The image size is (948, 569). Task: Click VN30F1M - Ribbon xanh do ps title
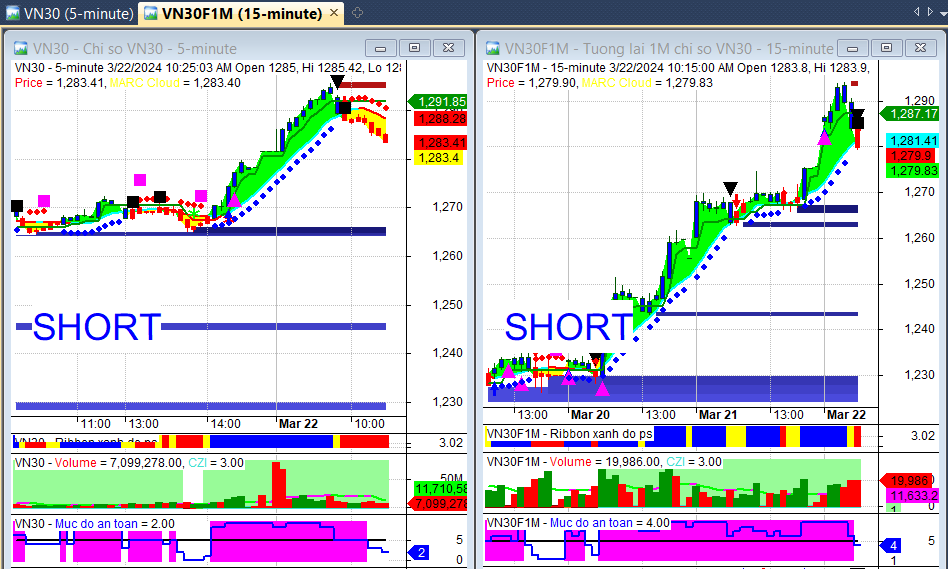570,434
